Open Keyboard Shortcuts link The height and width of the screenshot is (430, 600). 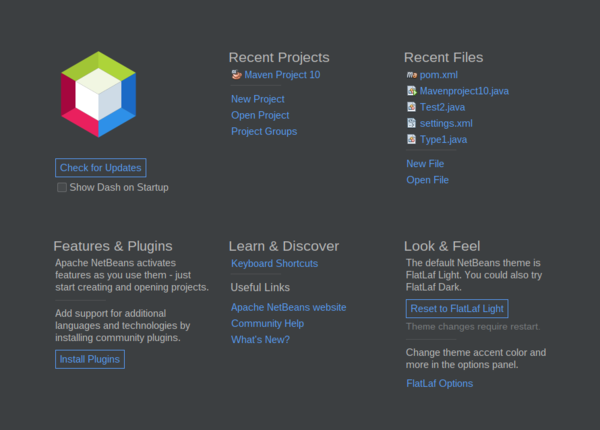tap(274, 263)
